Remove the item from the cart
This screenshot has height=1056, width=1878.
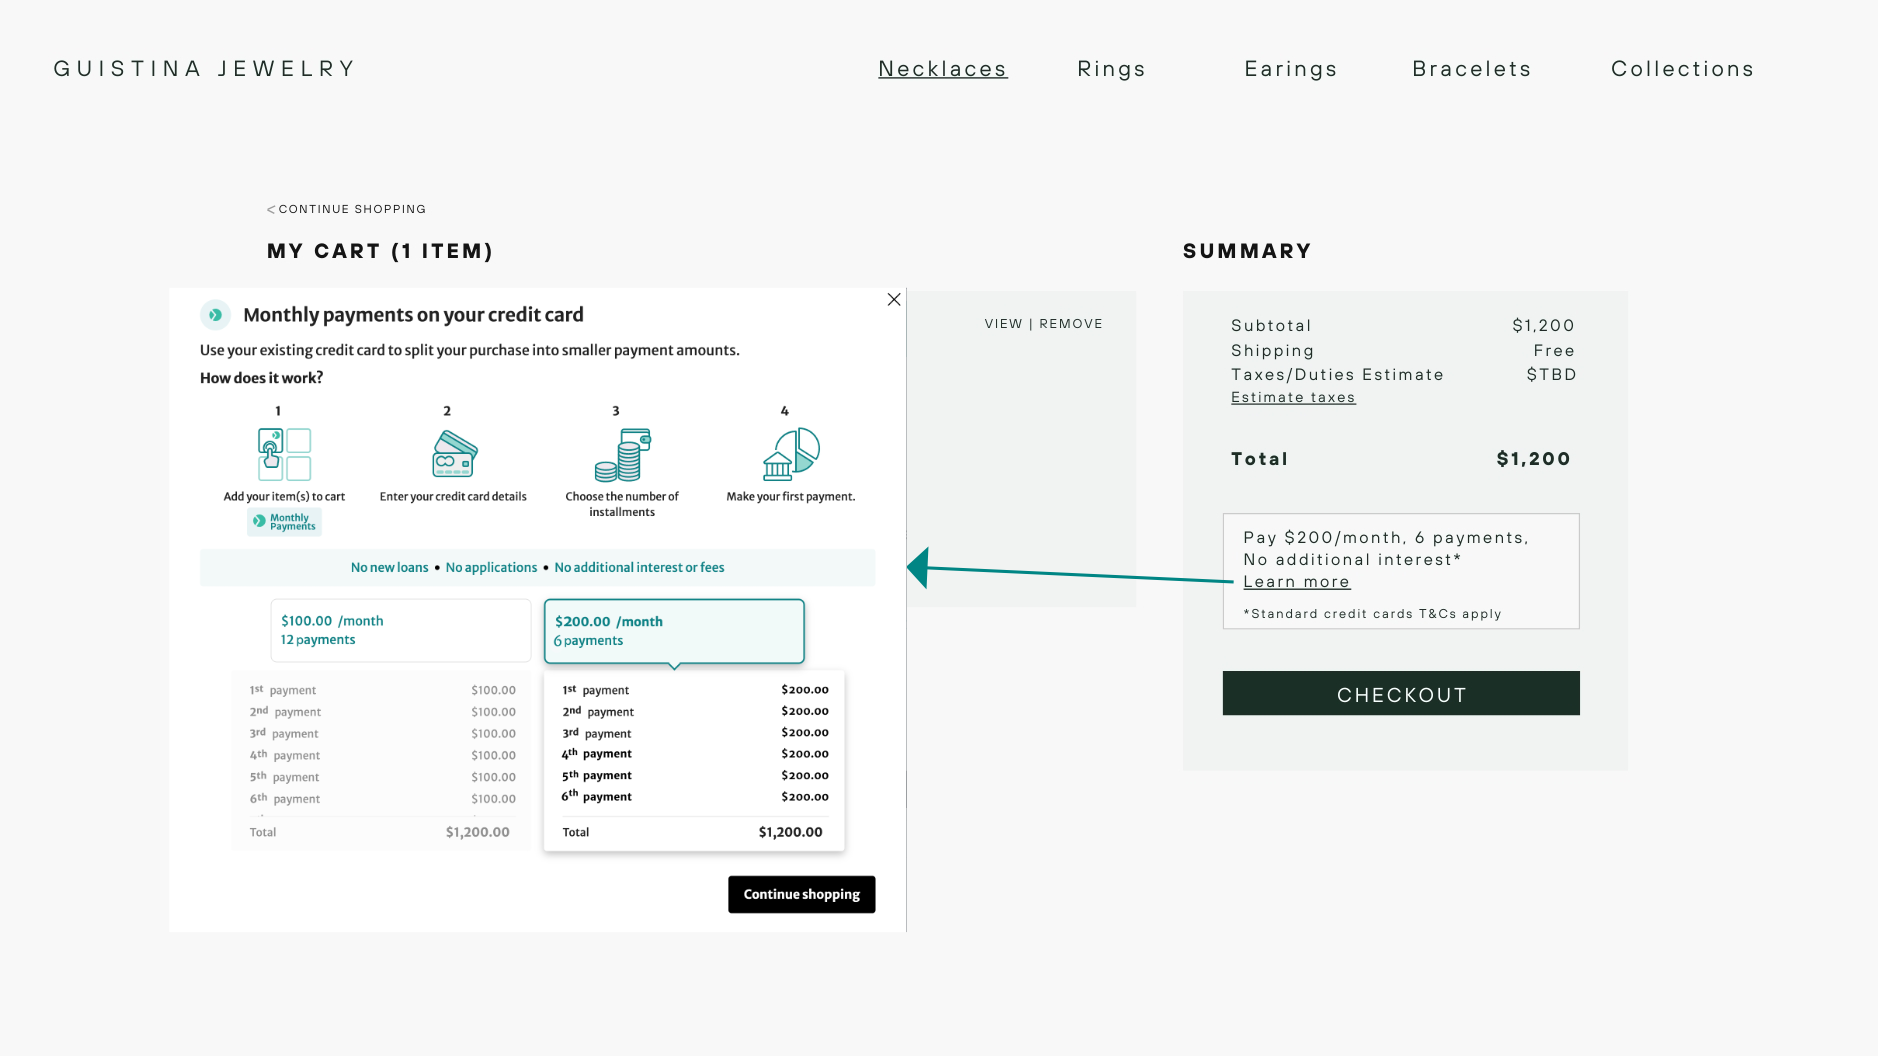tap(1071, 324)
